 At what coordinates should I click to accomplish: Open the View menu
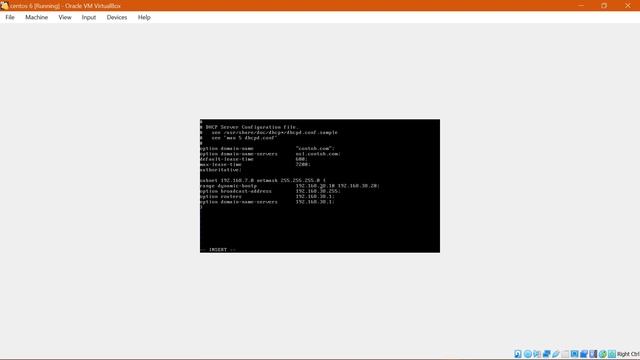pos(65,17)
